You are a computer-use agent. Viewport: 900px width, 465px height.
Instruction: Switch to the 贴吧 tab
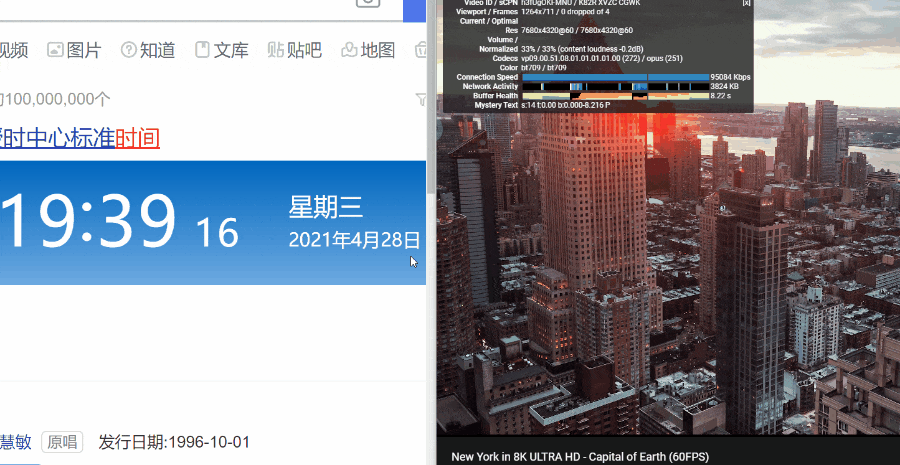pyautogui.click(x=294, y=50)
